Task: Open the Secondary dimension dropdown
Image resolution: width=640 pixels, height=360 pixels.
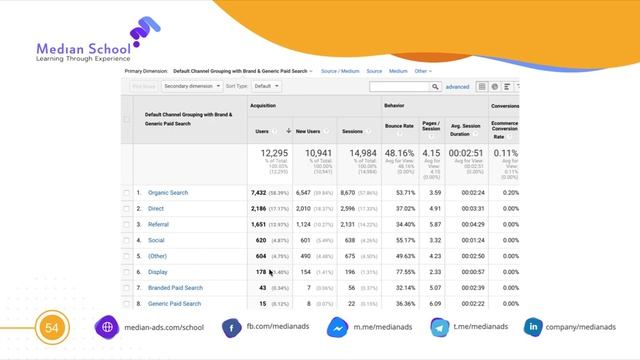Action: click(192, 86)
